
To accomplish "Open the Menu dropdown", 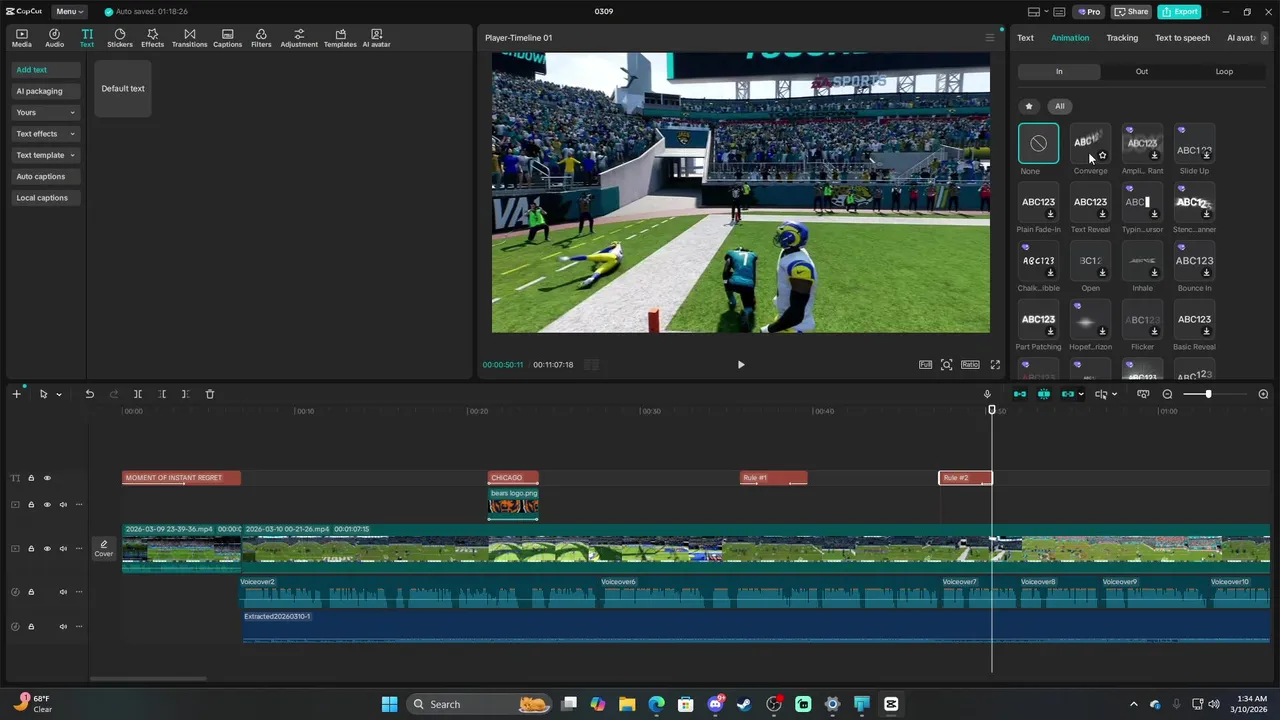I will (69, 12).
